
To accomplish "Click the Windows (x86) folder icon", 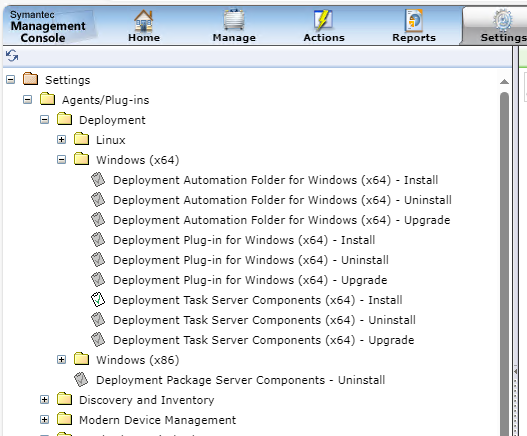I will tap(82, 359).
